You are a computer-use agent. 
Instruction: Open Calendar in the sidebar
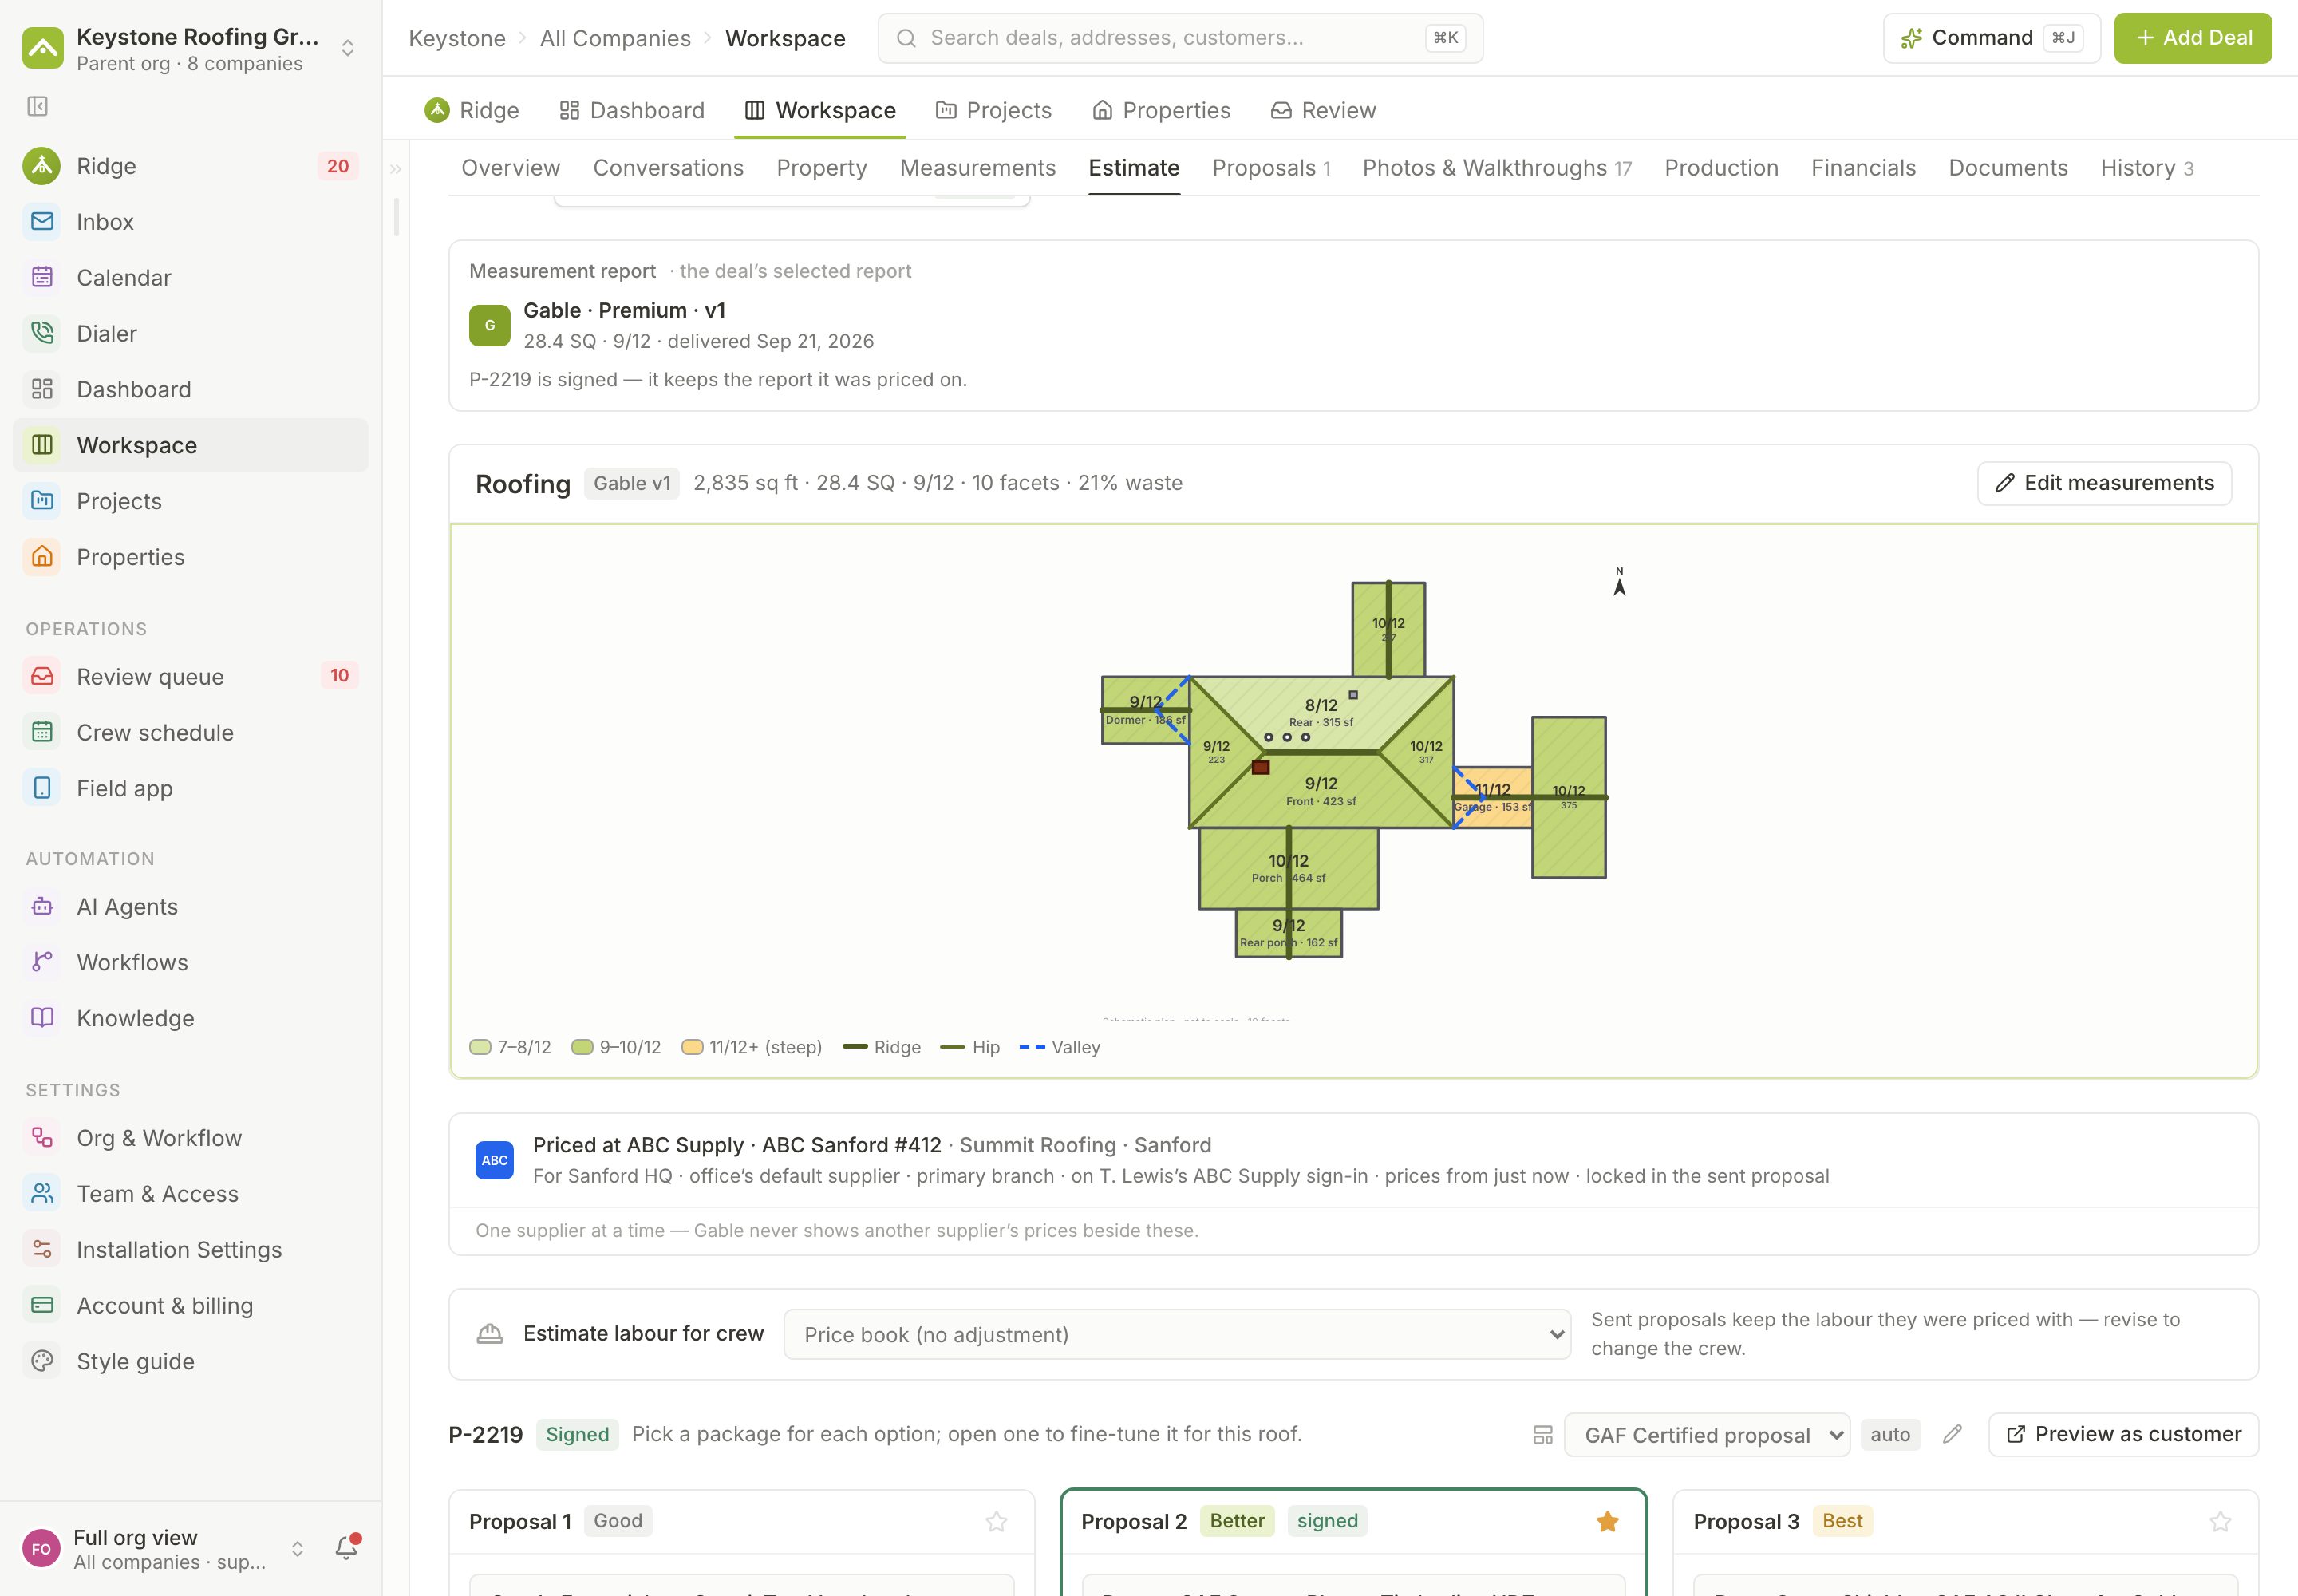(190, 278)
